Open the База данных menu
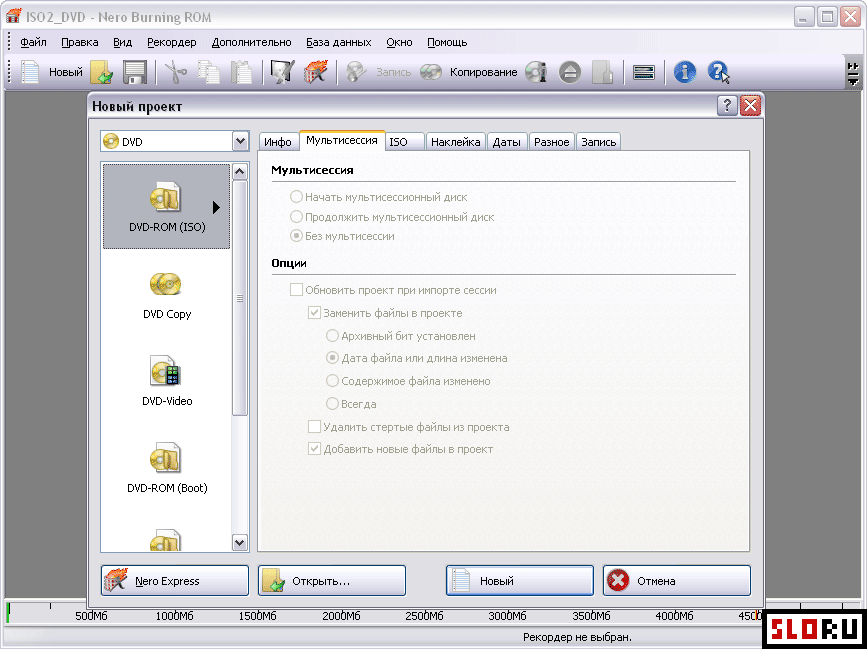 [x=338, y=42]
